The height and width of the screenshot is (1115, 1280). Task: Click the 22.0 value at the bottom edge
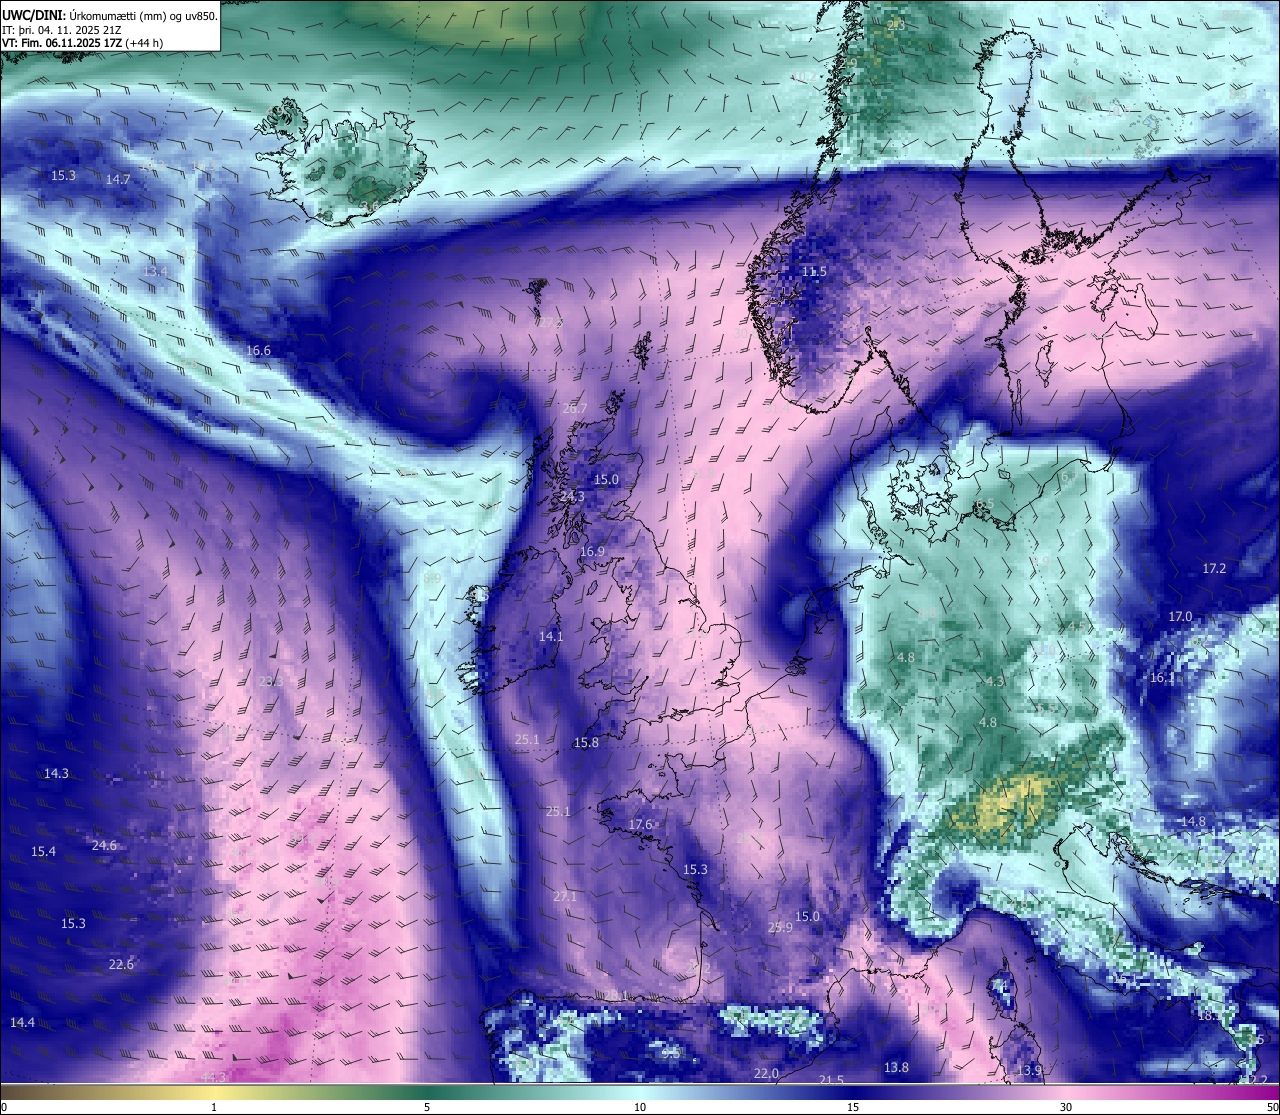[766, 1074]
